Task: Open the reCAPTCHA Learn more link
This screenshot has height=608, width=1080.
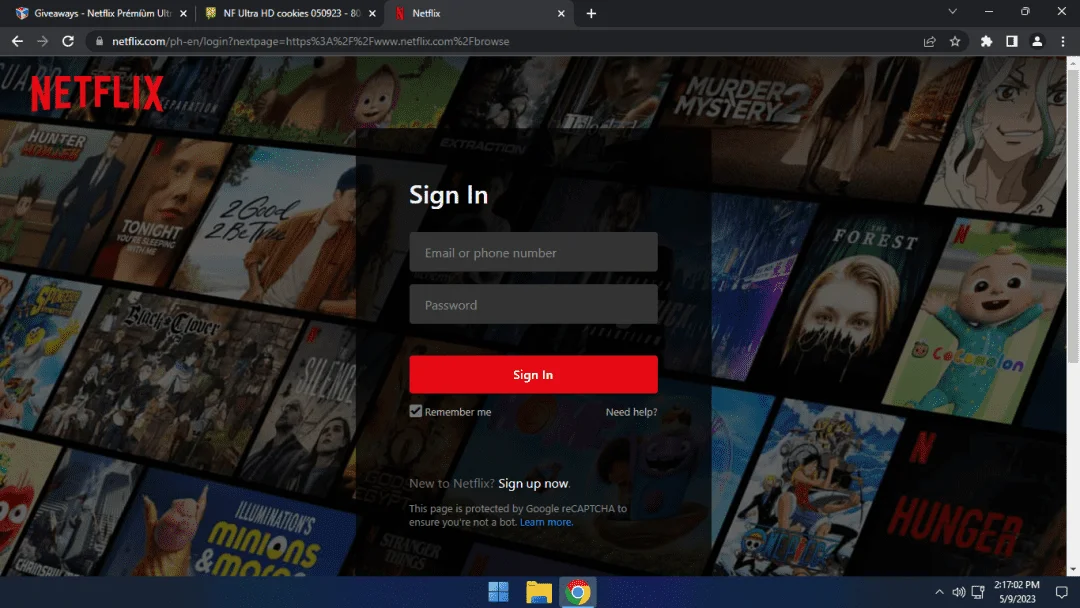Action: (546, 522)
